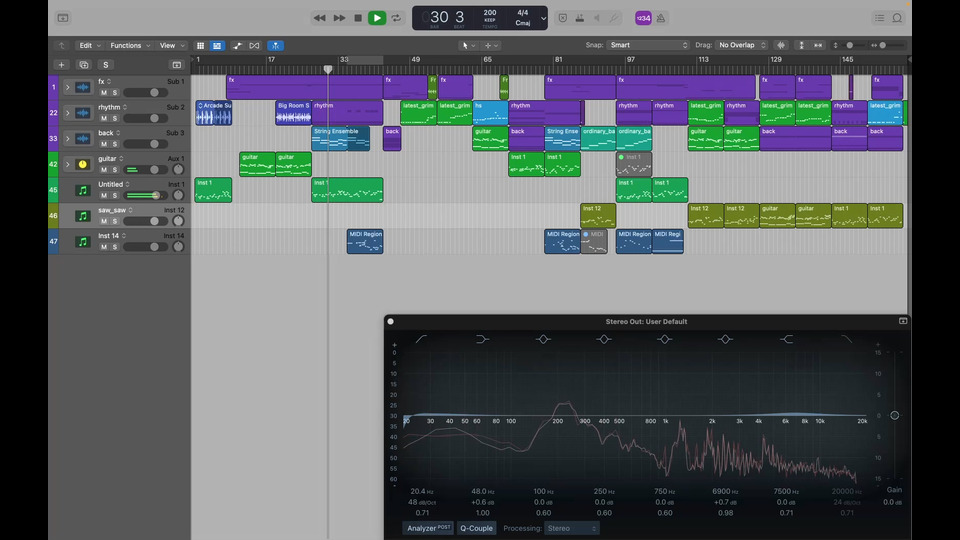
Task: Adjust the saw_saw track volume slider
Action: pos(145,221)
